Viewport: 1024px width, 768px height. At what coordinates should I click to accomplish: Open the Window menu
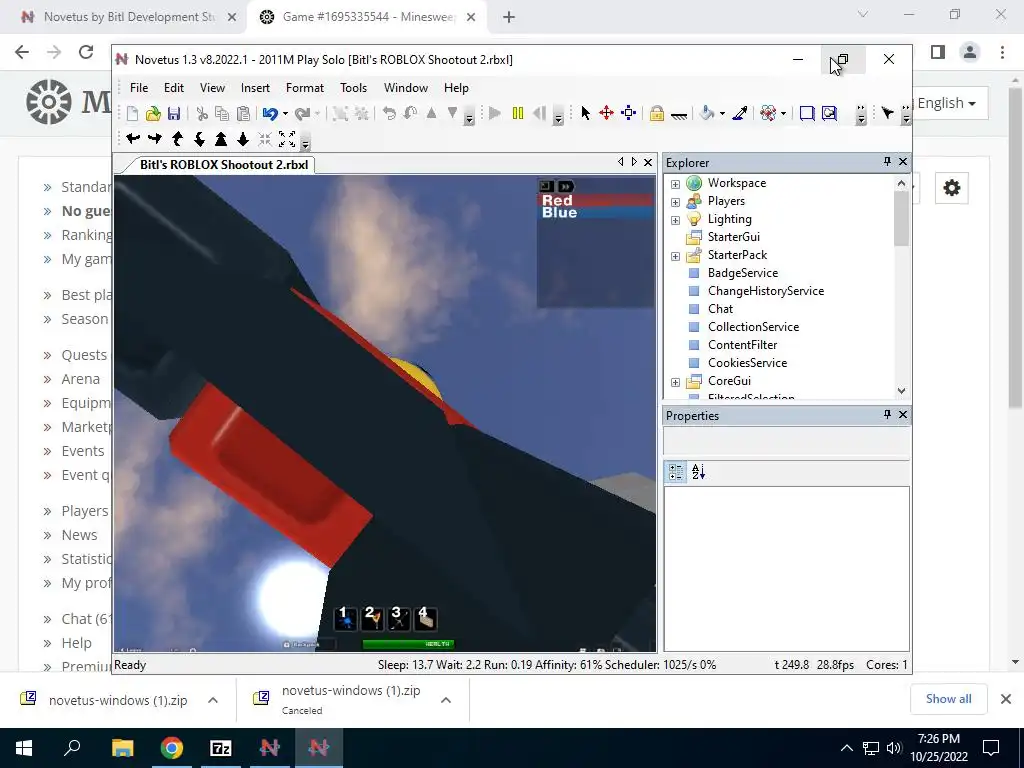(x=406, y=88)
